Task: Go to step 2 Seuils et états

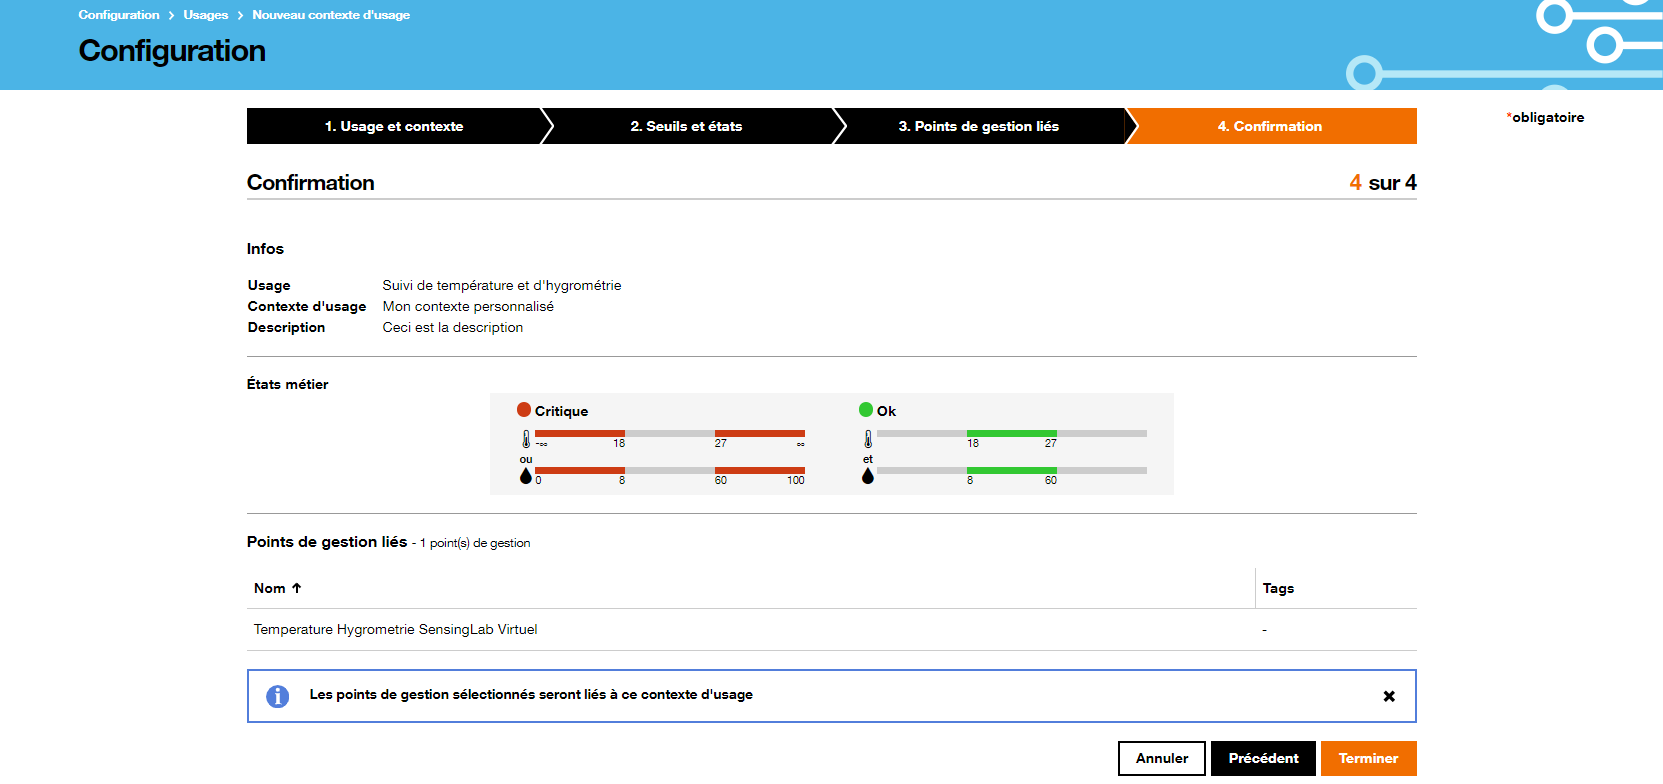Action: (687, 126)
